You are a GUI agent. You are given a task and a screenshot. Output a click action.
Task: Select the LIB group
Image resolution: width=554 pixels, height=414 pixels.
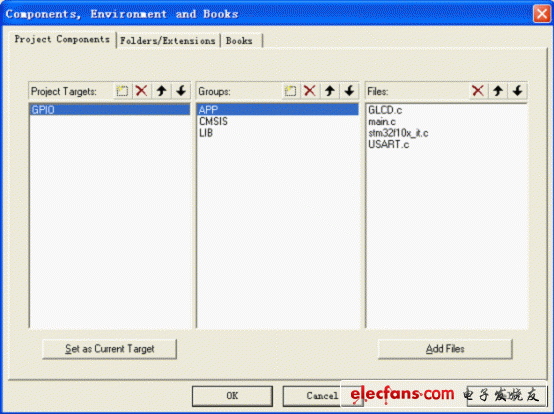coord(206,133)
